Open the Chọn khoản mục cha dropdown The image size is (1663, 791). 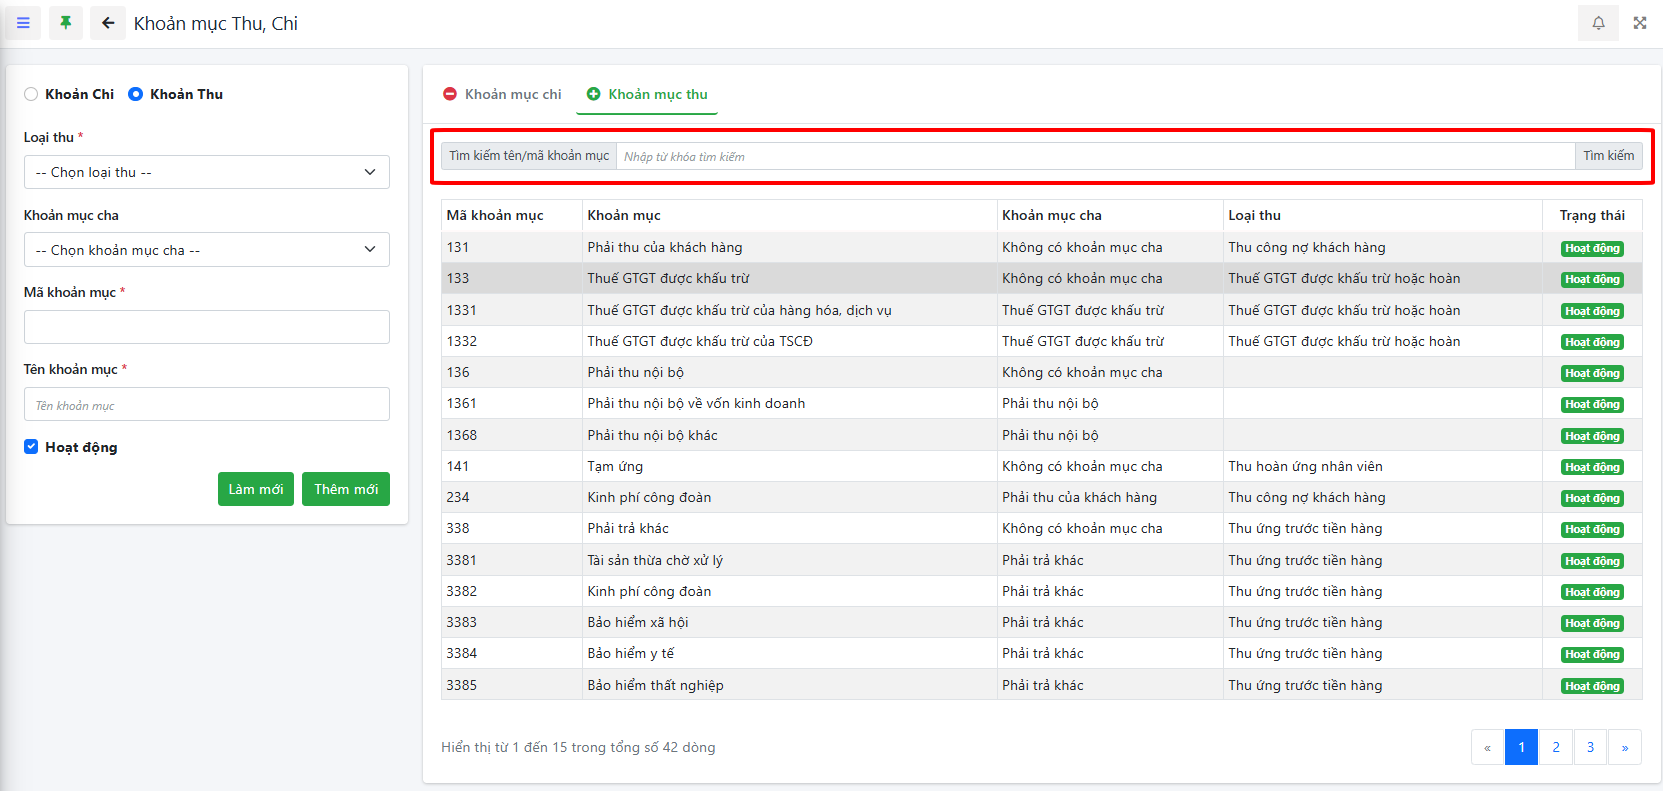207,250
